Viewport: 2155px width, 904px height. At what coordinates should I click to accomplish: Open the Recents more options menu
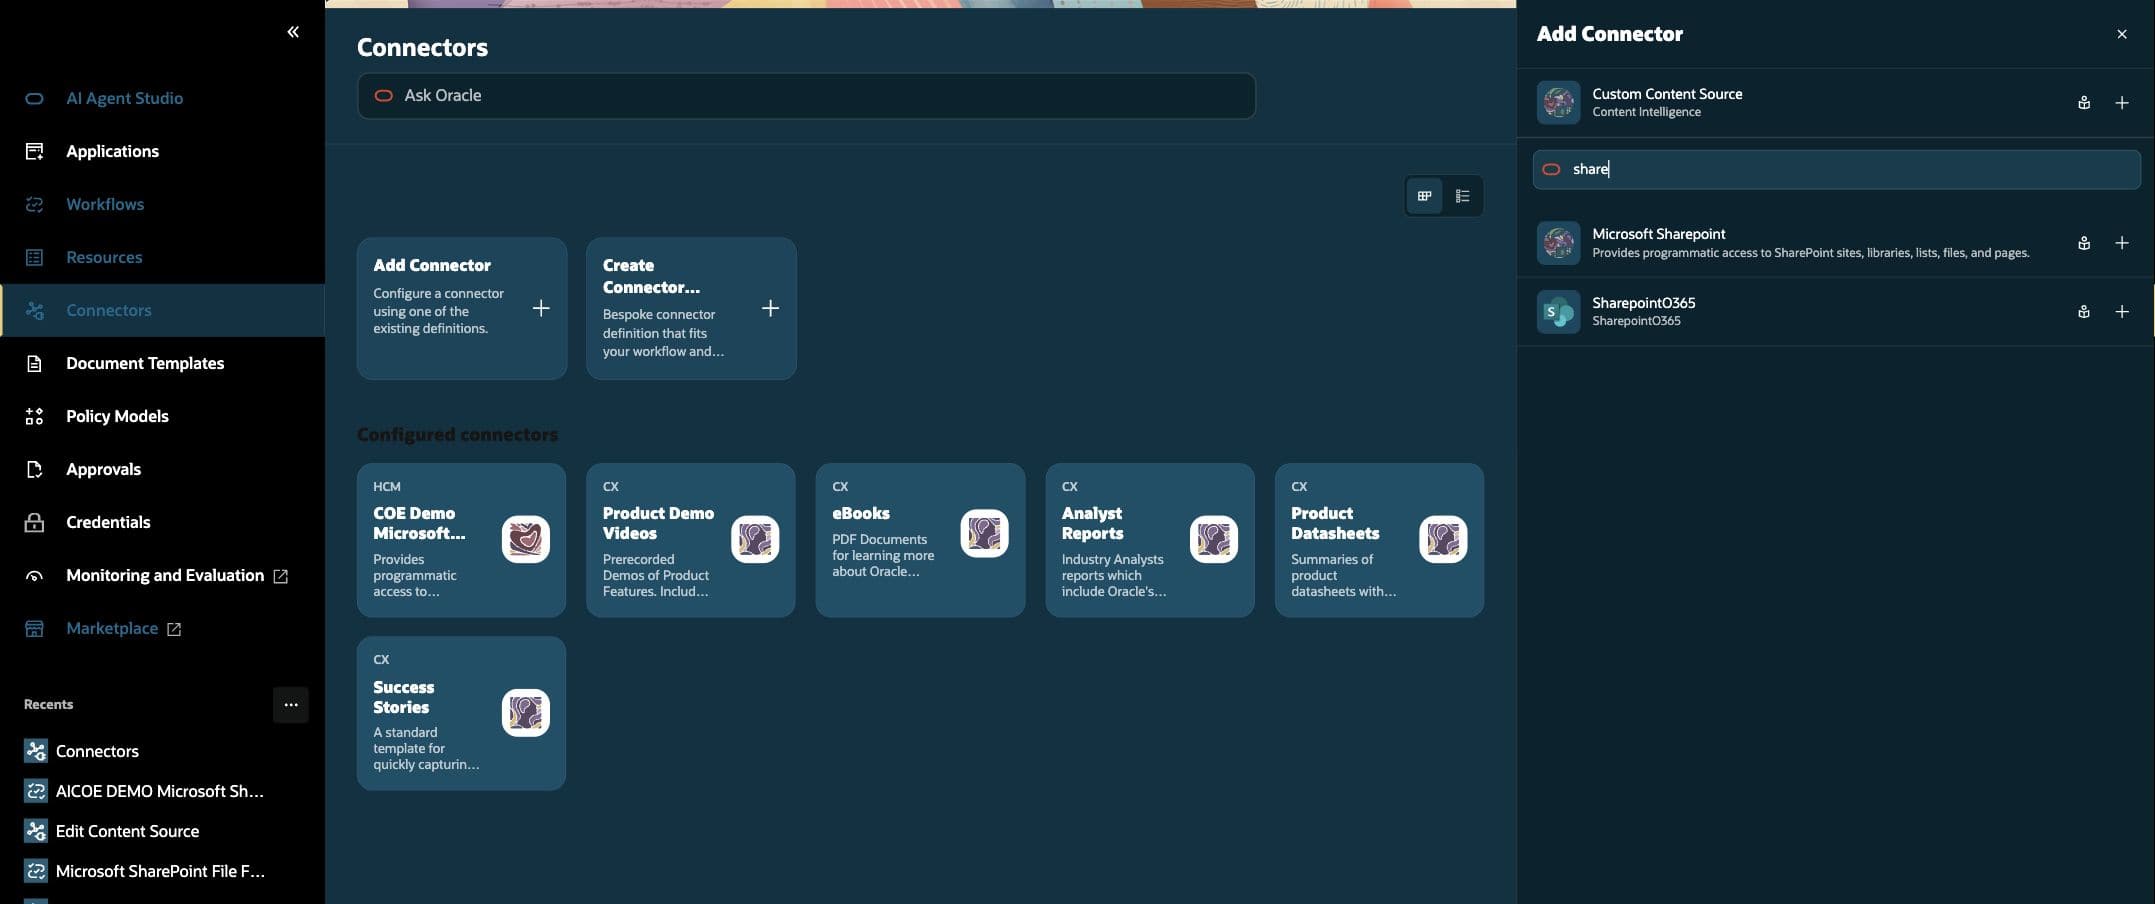tap(291, 704)
